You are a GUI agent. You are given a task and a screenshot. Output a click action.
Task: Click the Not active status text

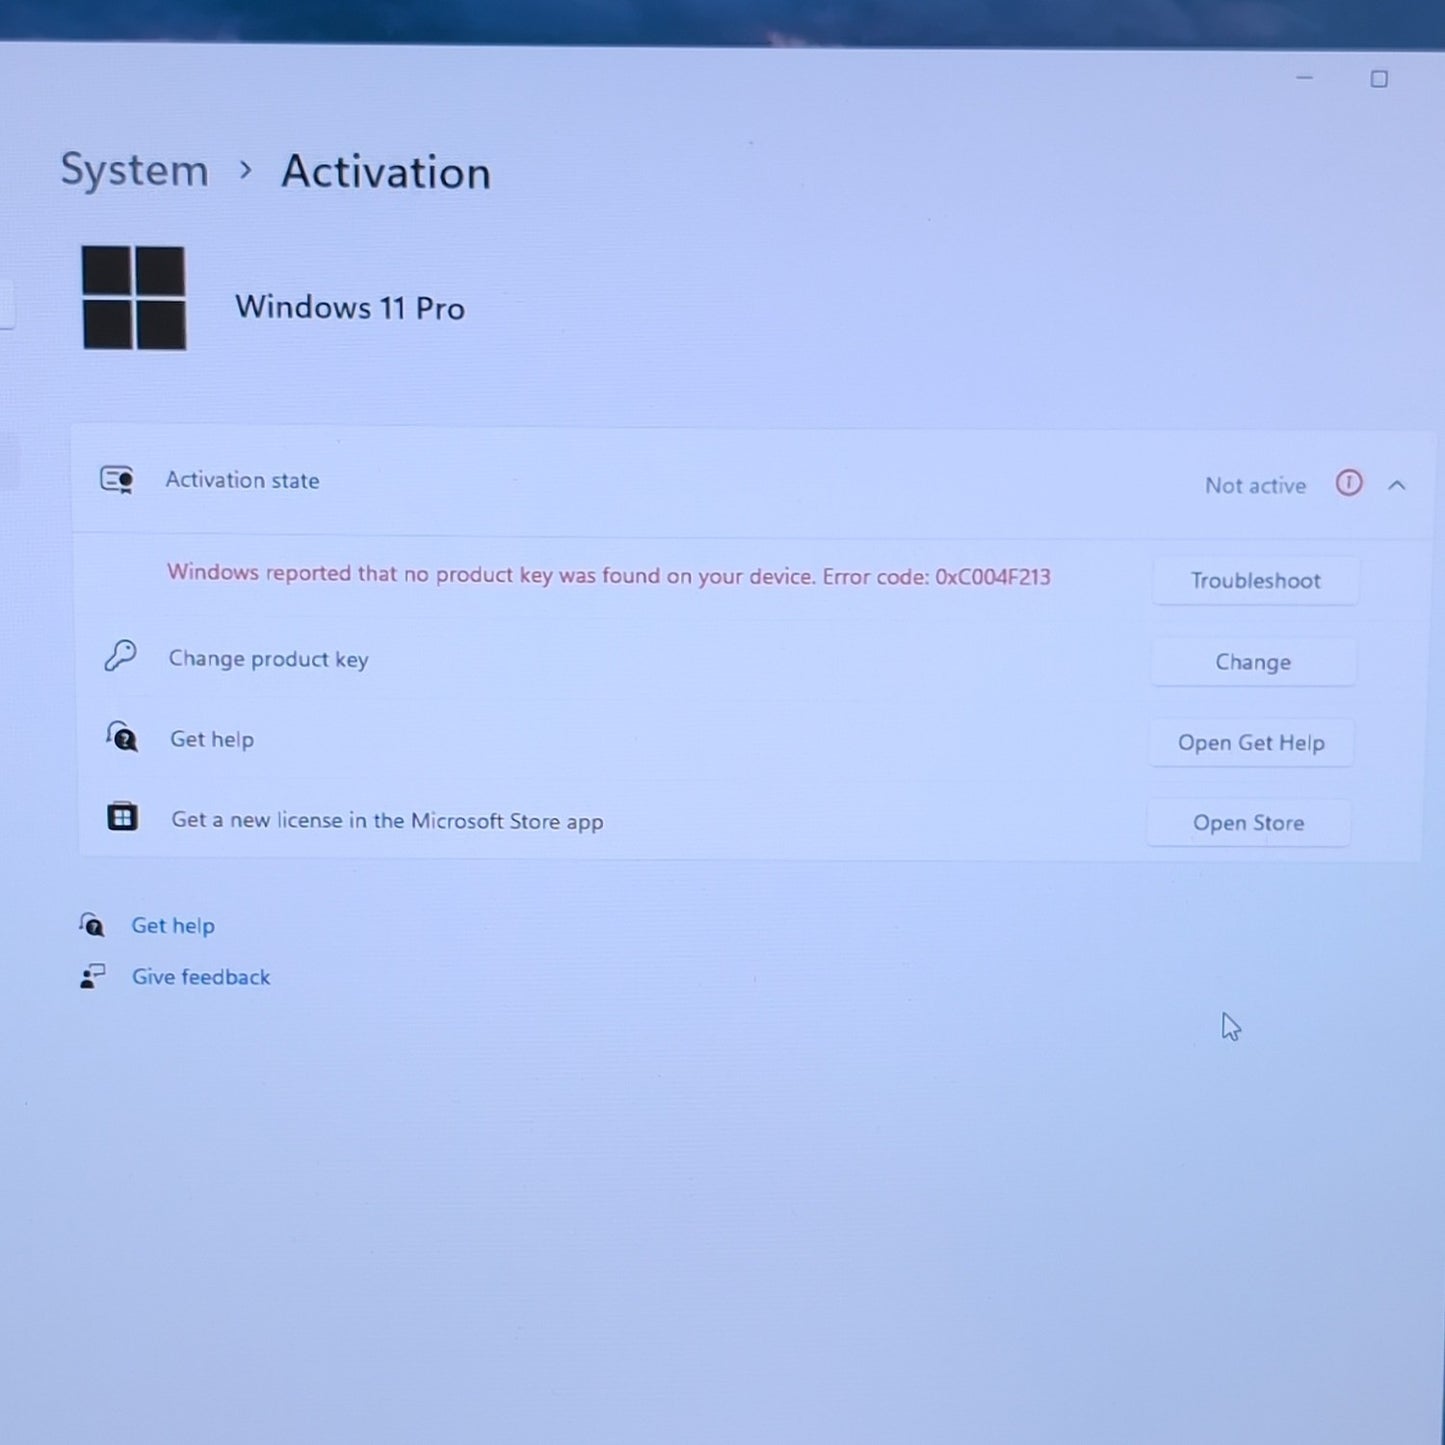pyautogui.click(x=1255, y=486)
